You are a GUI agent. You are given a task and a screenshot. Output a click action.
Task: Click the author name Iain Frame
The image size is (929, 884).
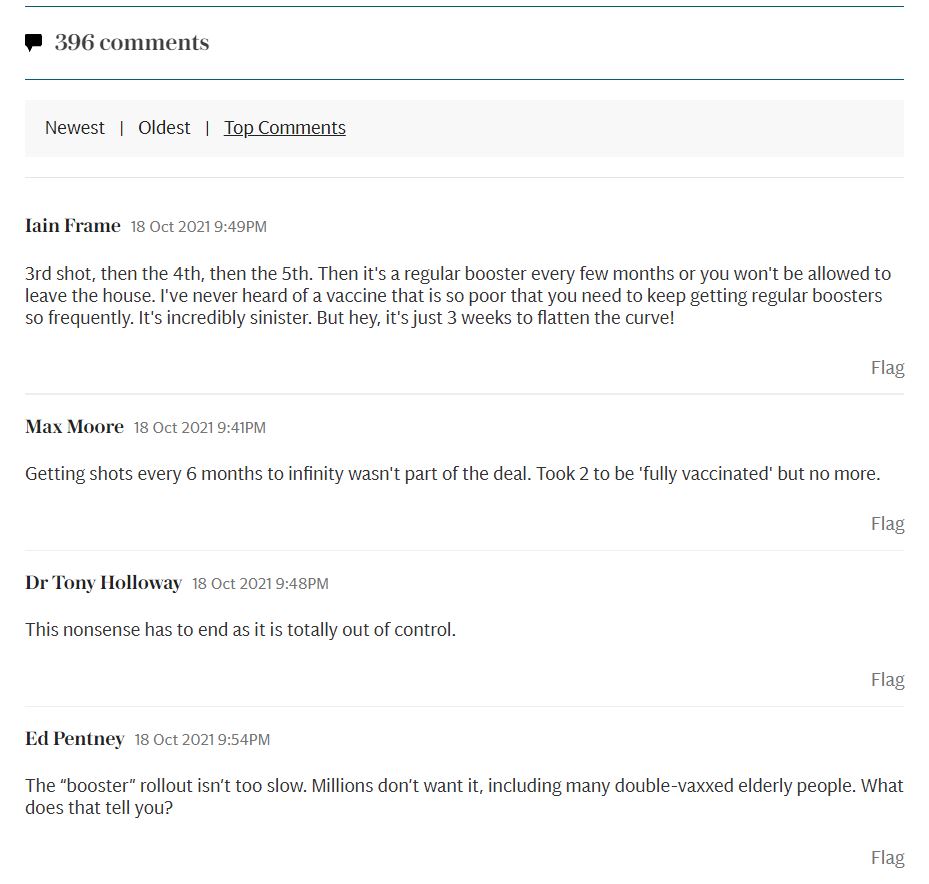[73, 226]
